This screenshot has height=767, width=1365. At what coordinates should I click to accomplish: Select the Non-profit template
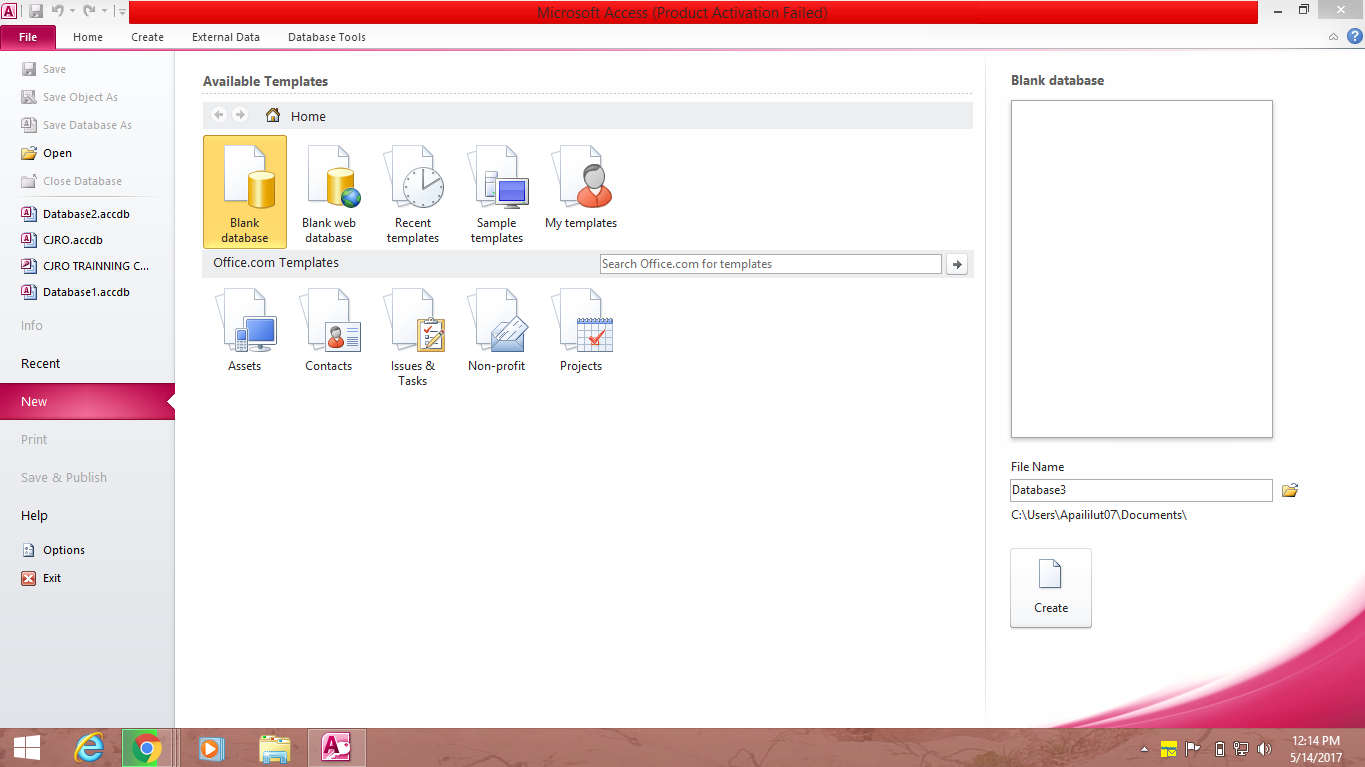click(x=497, y=333)
